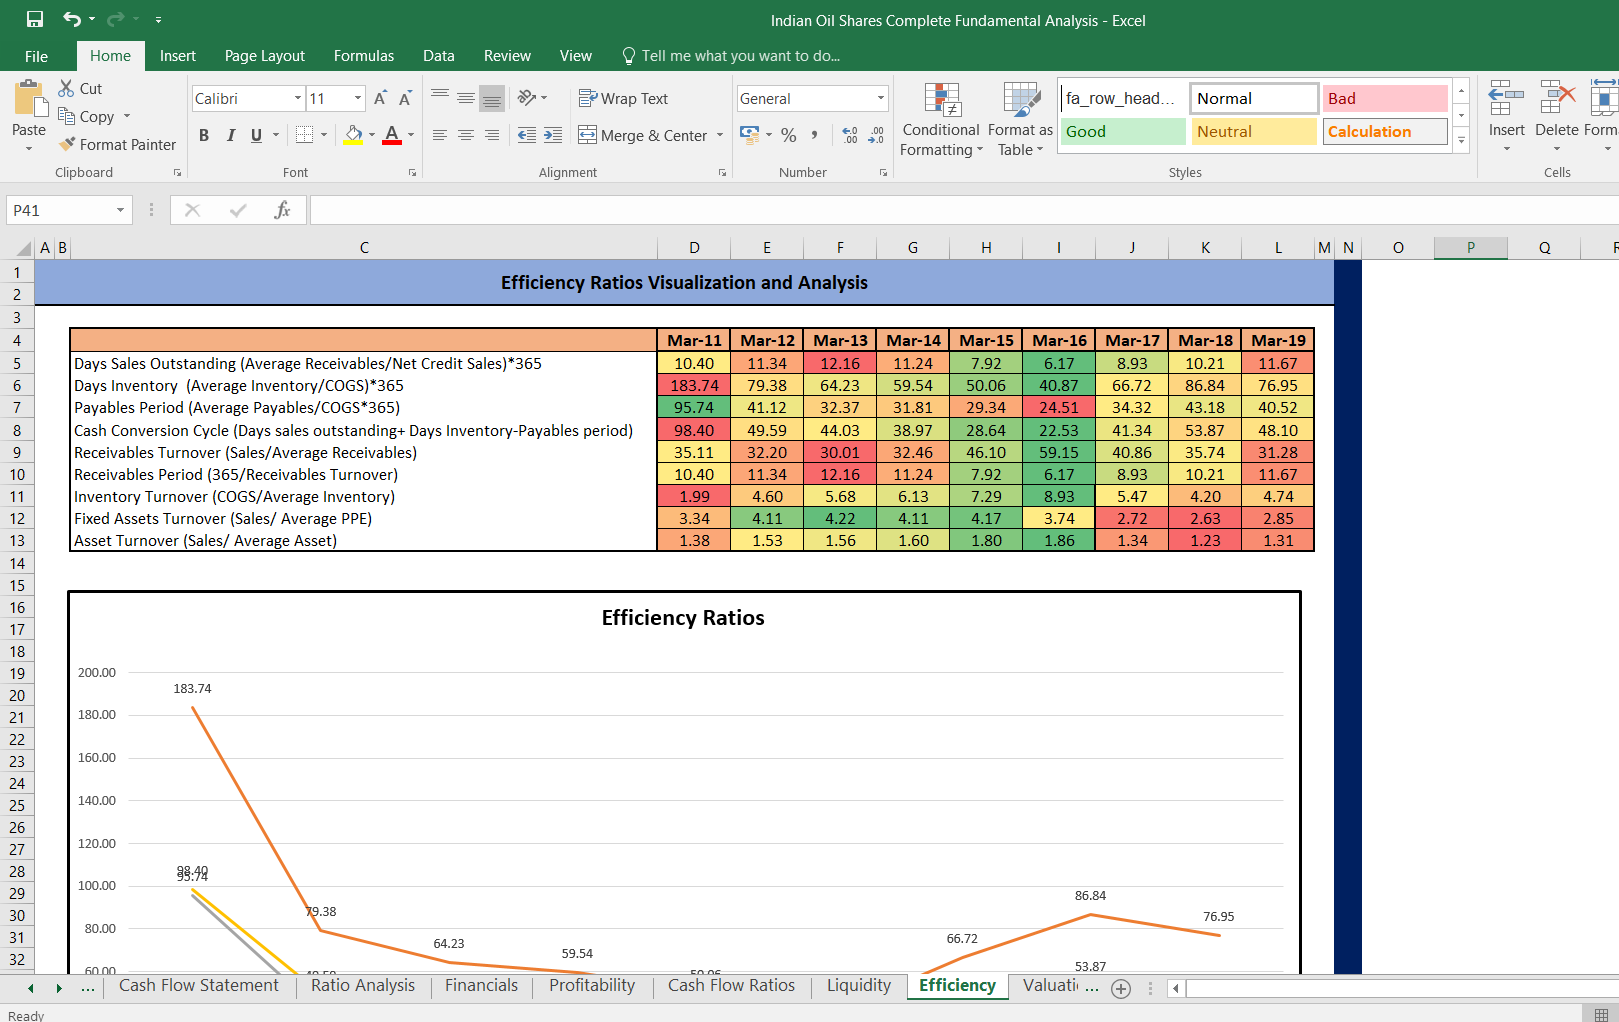Activate the Format Painter brush

(x=117, y=144)
